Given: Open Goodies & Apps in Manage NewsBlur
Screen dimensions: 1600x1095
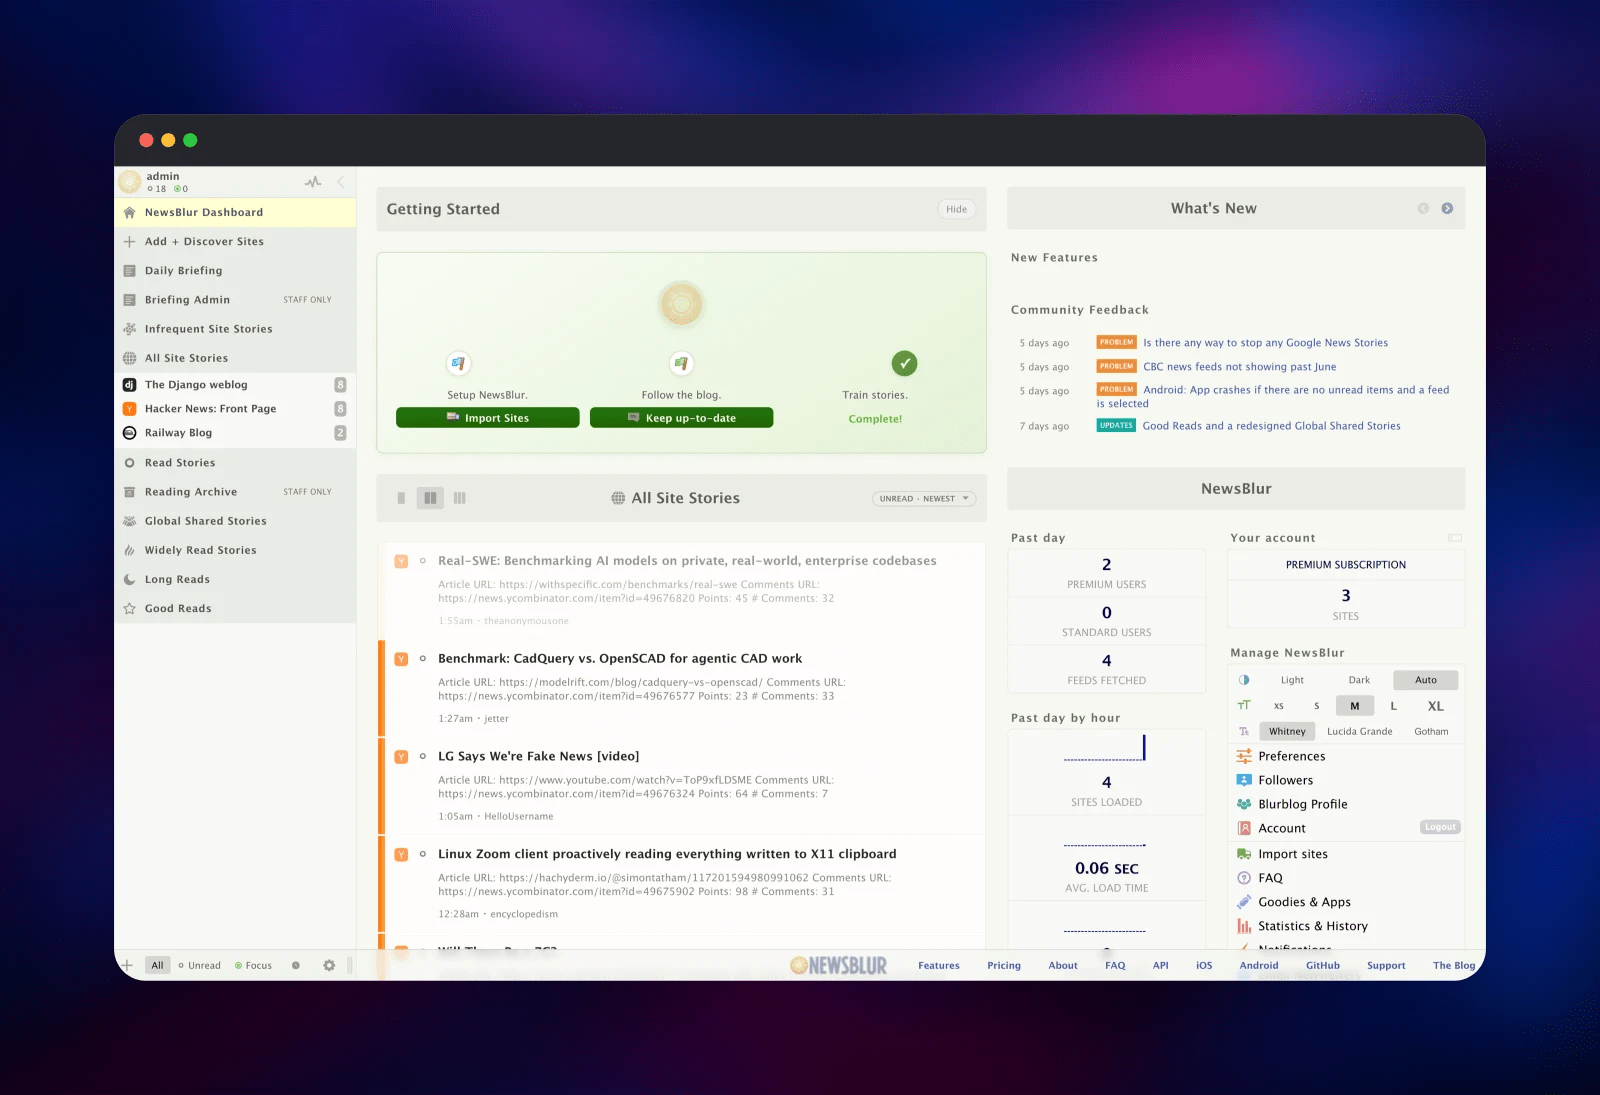Looking at the screenshot, I should tap(1346, 902).
